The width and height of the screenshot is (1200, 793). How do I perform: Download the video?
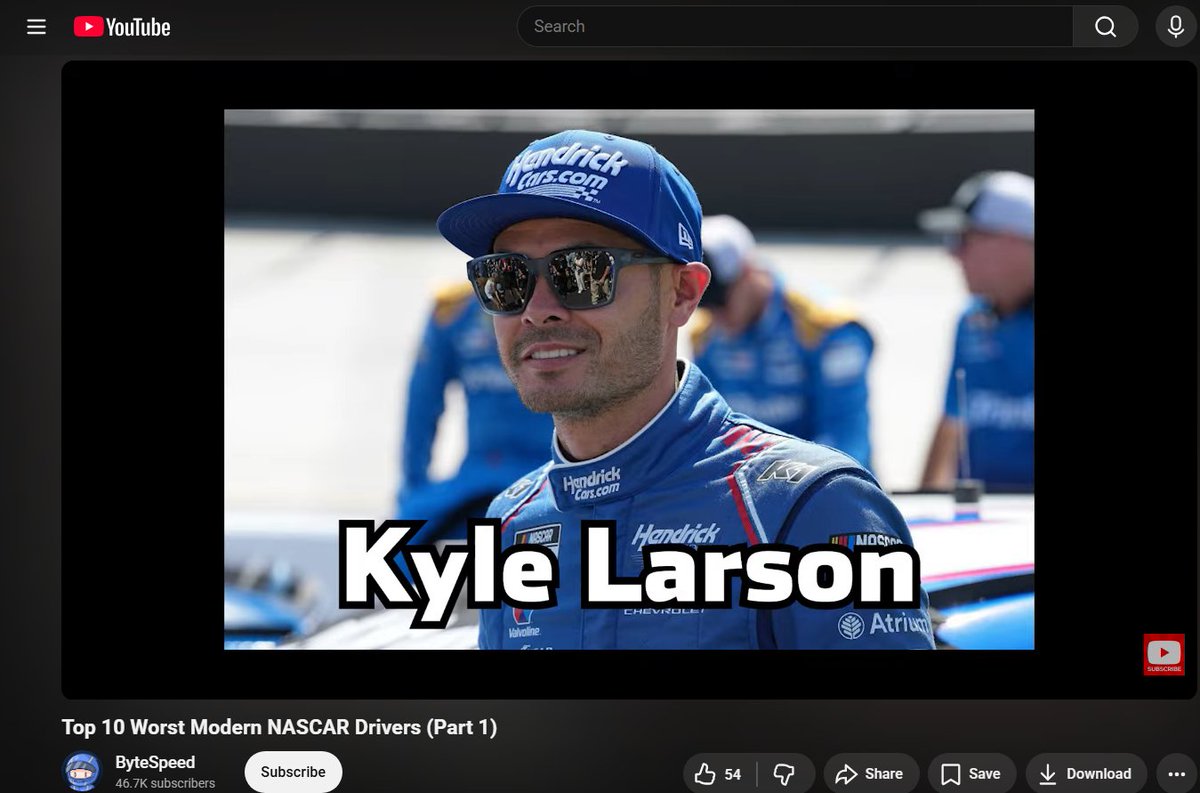point(1085,774)
